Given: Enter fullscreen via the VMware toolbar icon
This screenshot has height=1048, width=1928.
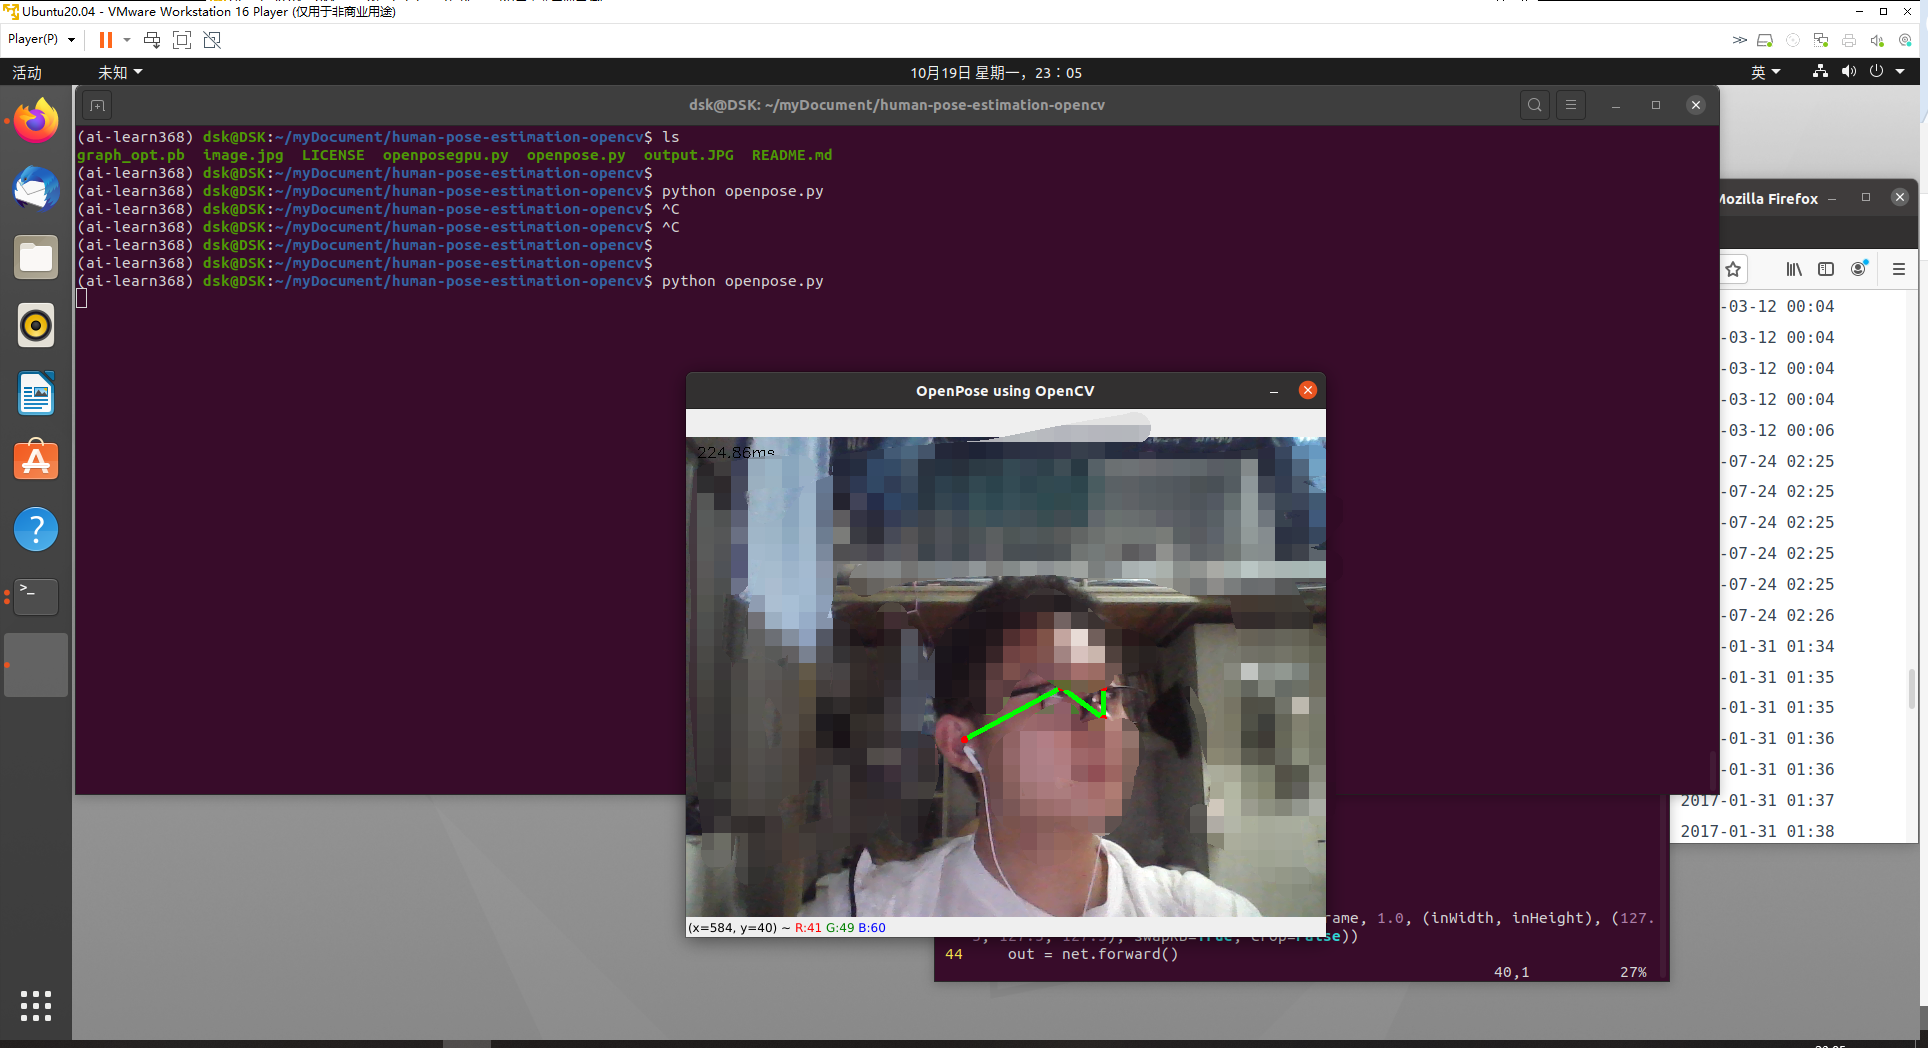Looking at the screenshot, I should tap(182, 40).
